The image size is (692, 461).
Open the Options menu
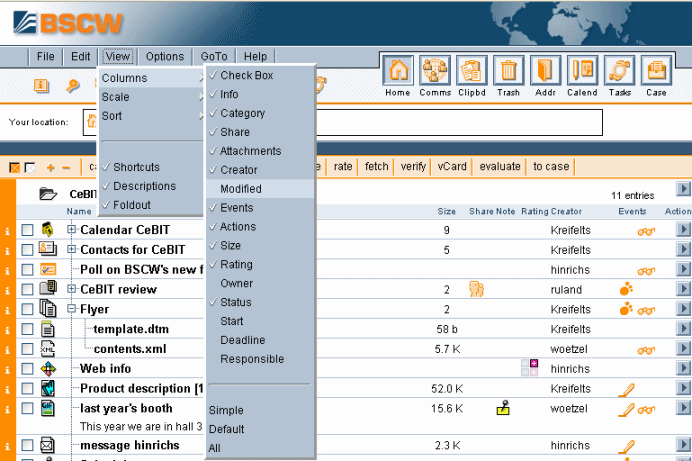165,57
